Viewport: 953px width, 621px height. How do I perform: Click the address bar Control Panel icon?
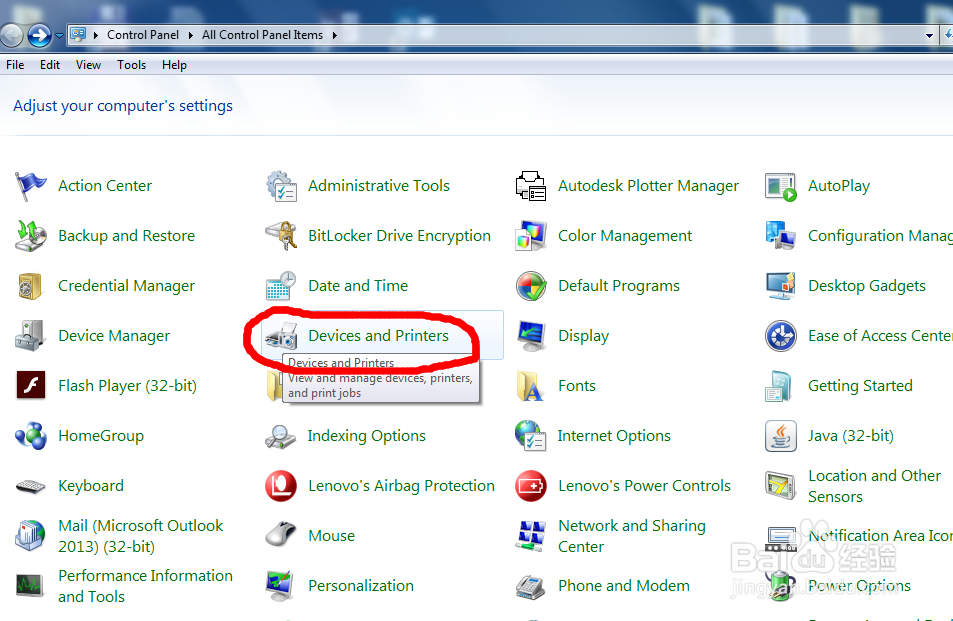(78, 35)
